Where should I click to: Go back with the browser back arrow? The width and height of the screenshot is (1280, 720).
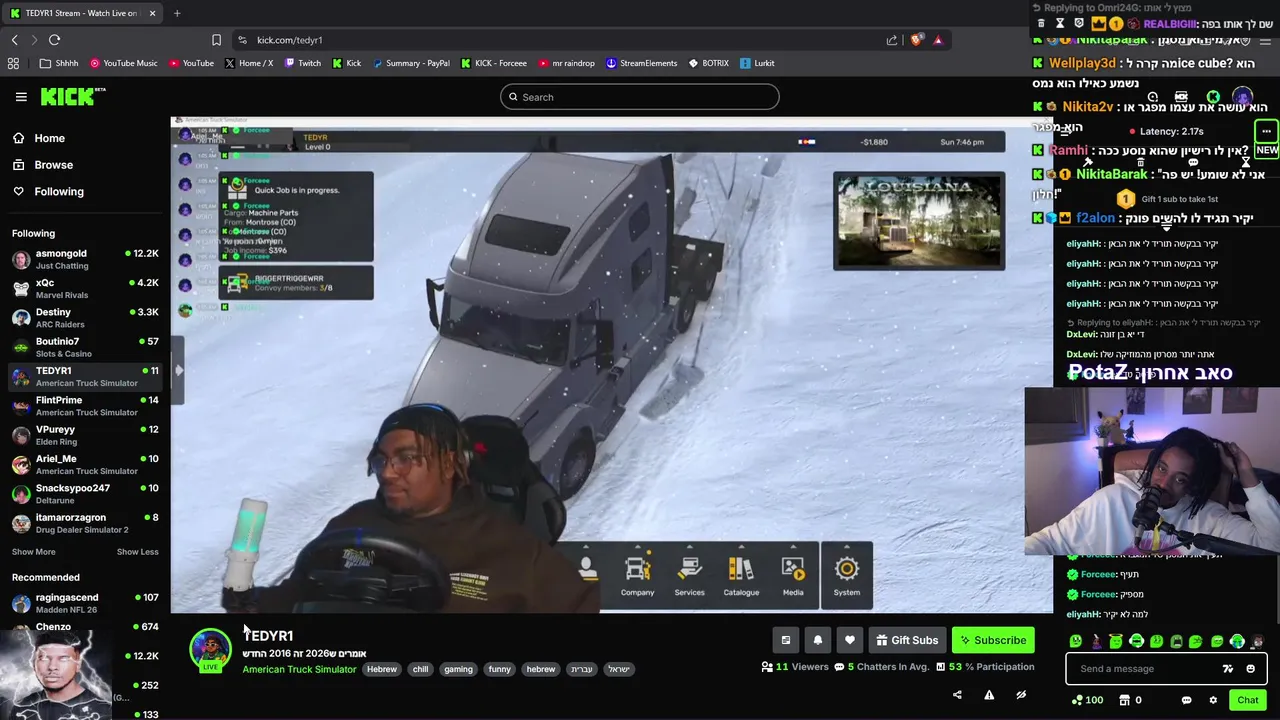pyautogui.click(x=14, y=40)
